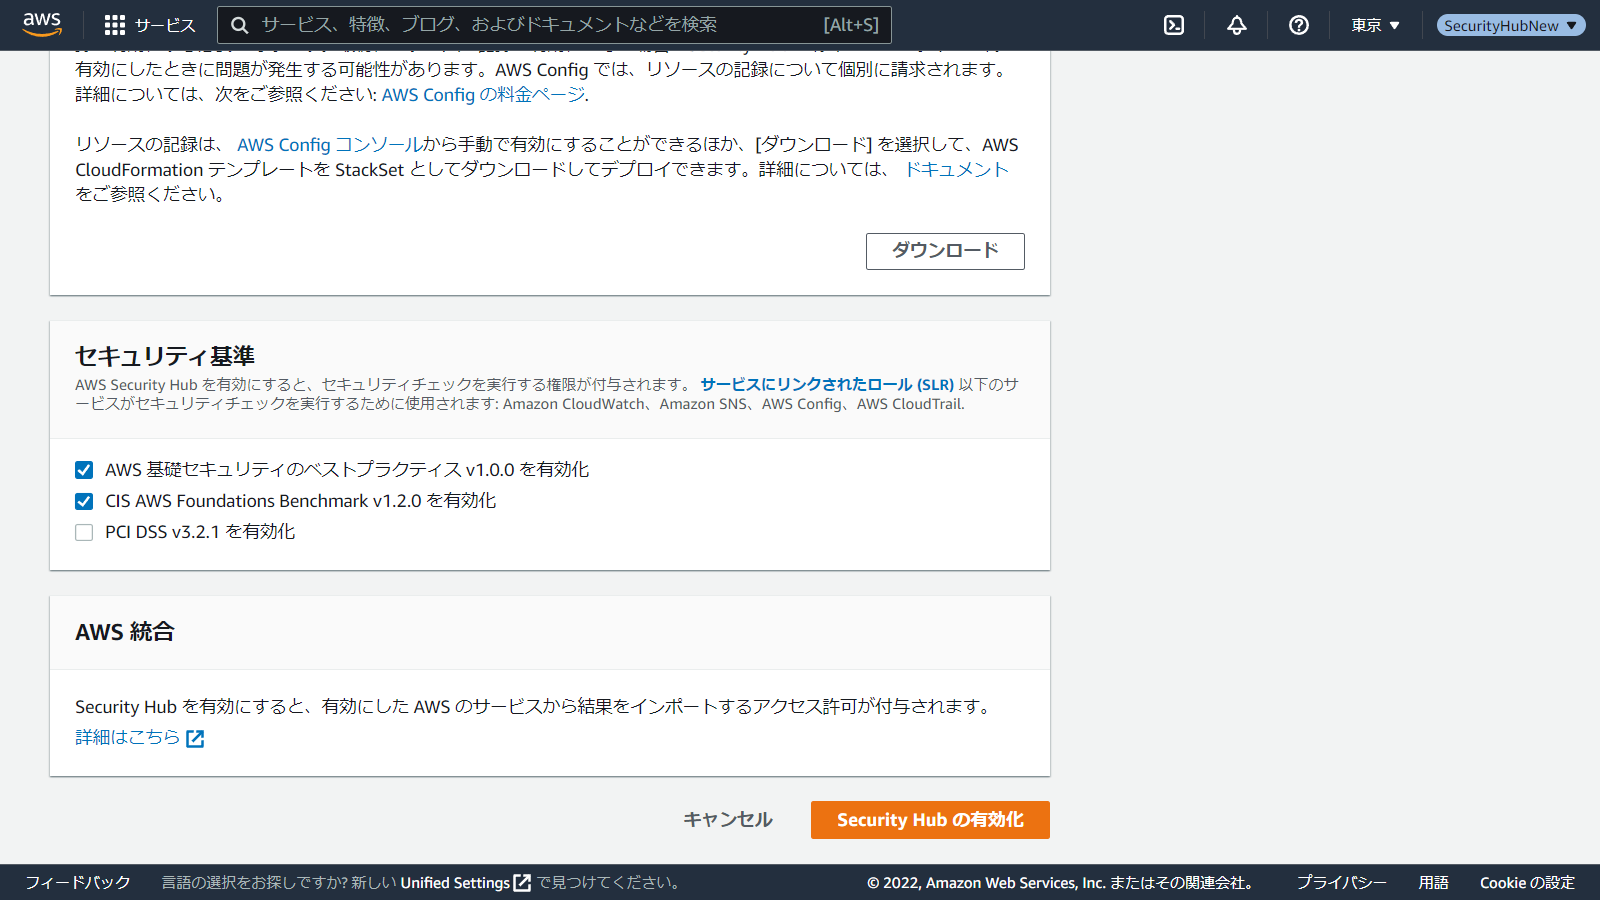This screenshot has width=1600, height=900.
Task: Open the サービス menu
Action: [165, 25]
